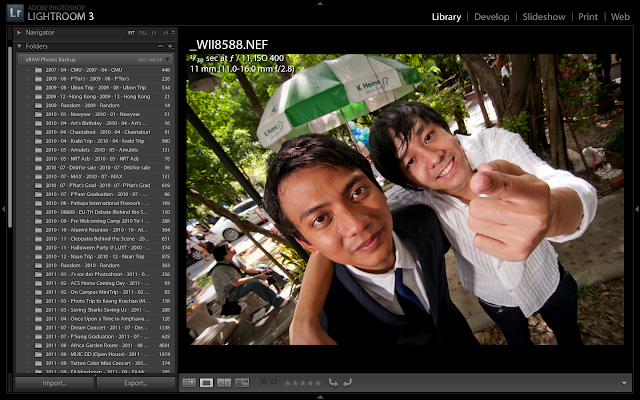Viewport: 640px width, 400px height.
Task: Click the rotate counter-clockwise arrow icon
Action: coord(333,382)
